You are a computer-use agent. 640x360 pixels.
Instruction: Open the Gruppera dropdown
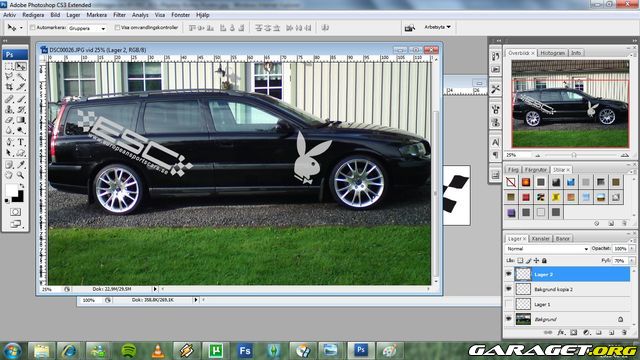[x=87, y=28]
